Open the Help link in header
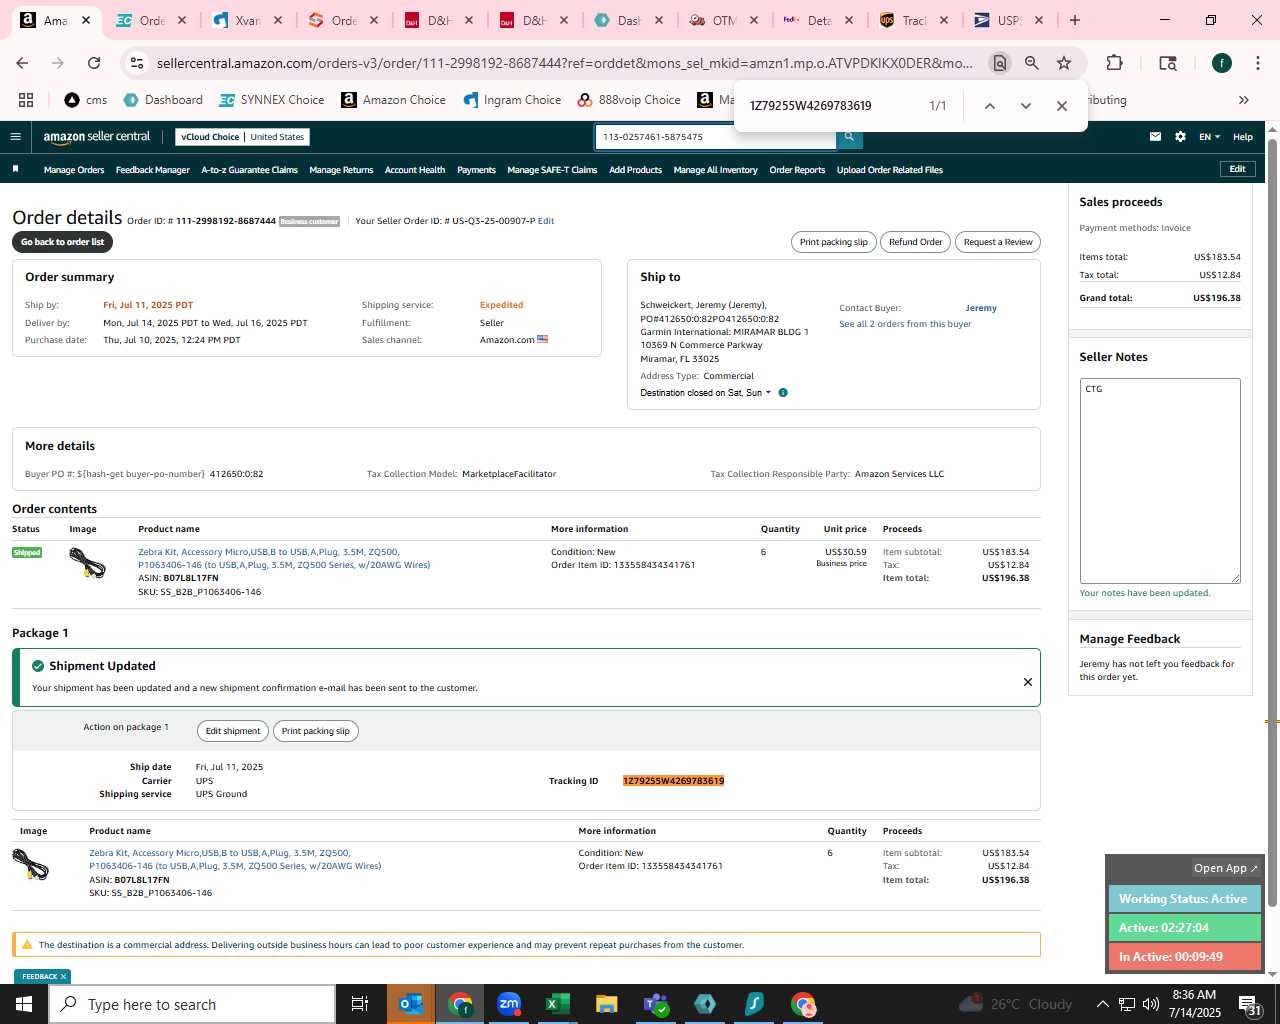Viewport: 1280px width, 1024px height. point(1243,137)
